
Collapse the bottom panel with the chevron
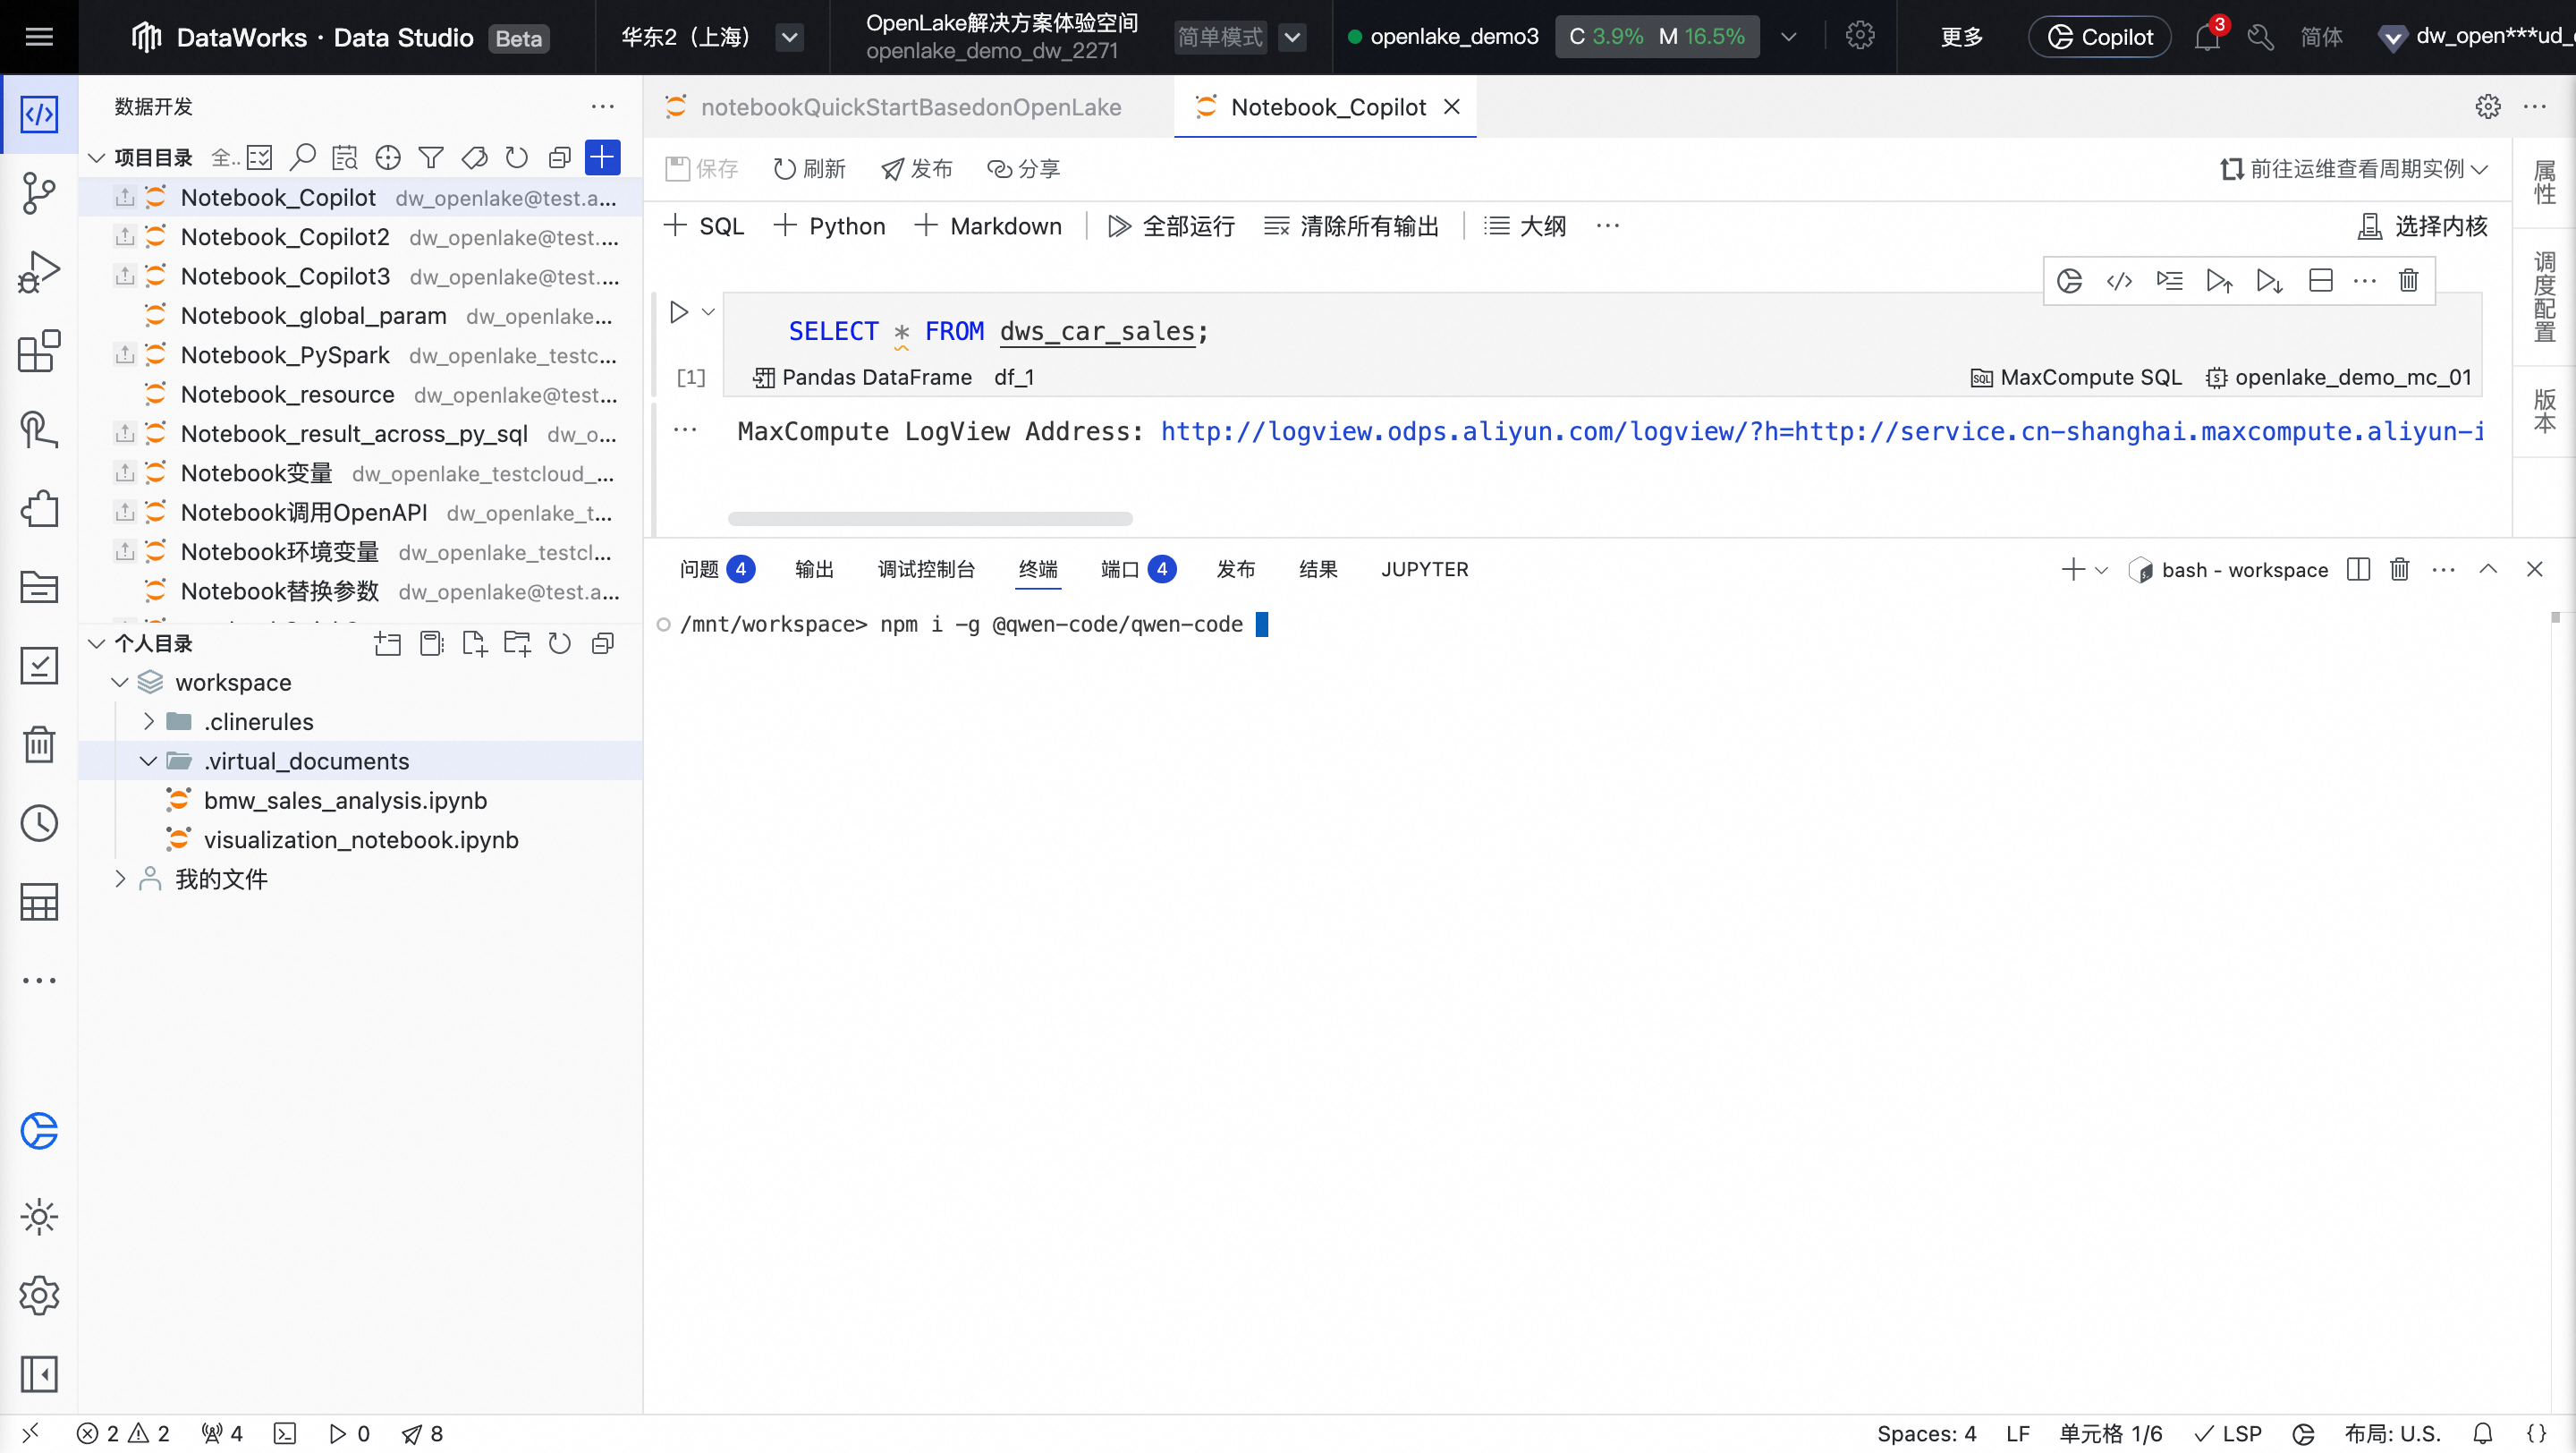tap(2489, 569)
